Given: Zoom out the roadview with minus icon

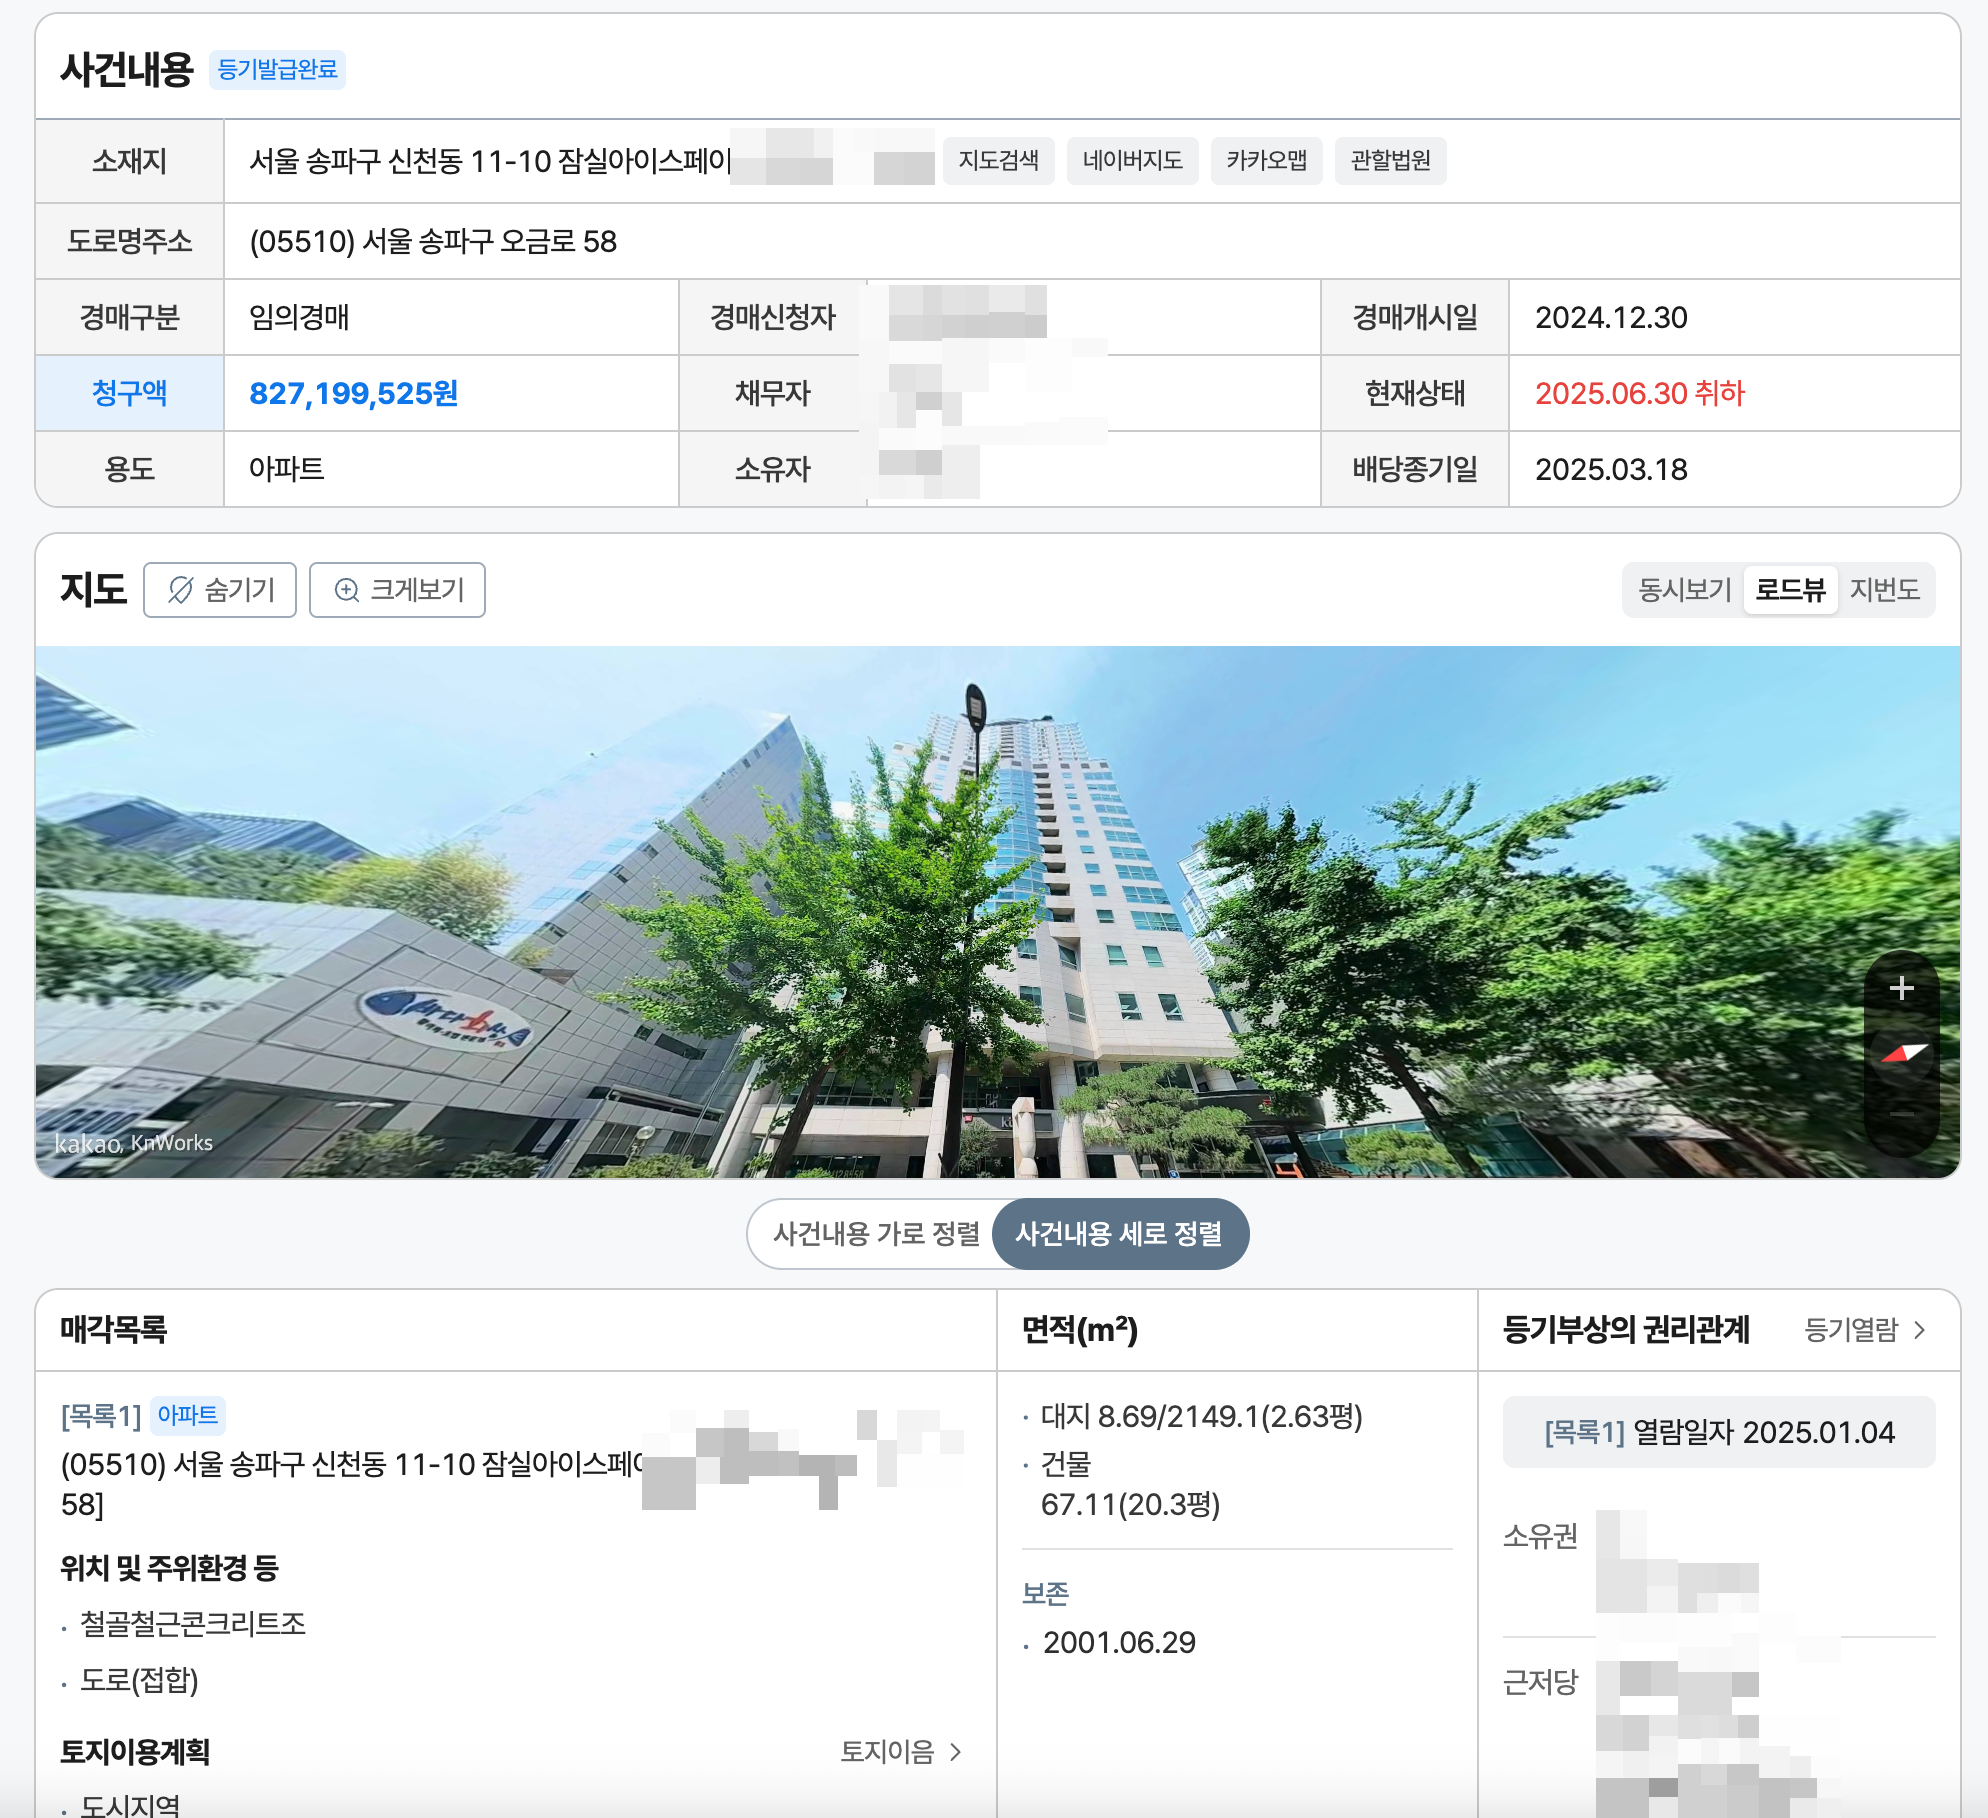Looking at the screenshot, I should (x=1902, y=1114).
